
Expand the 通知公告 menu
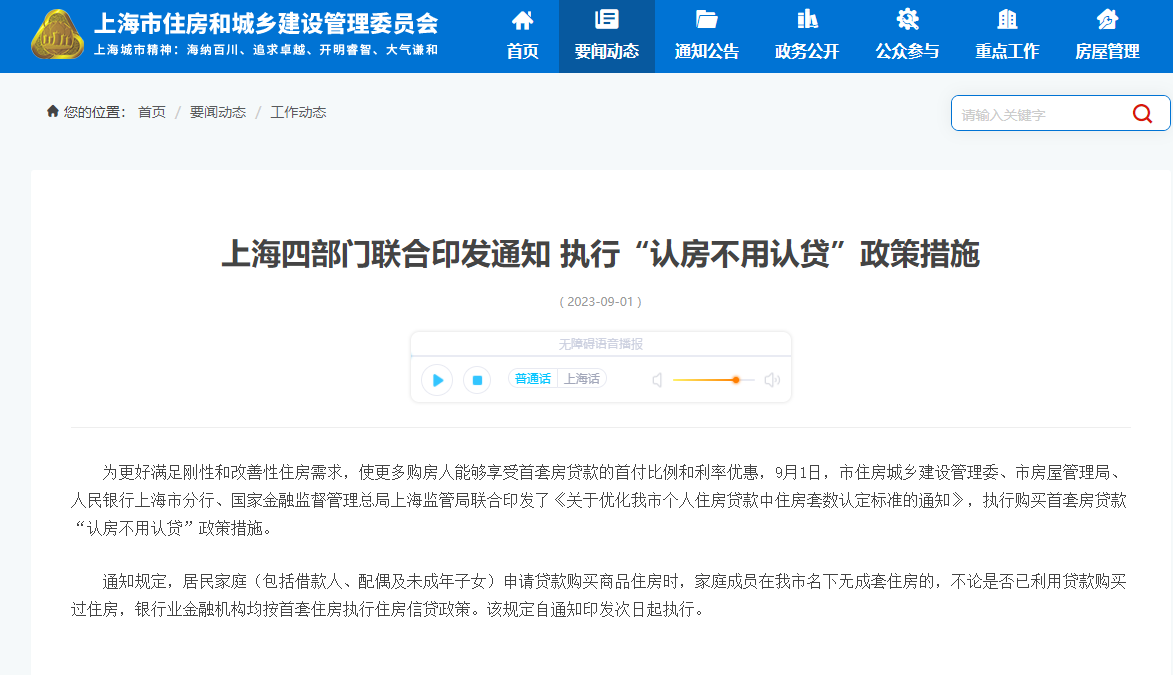(x=707, y=36)
